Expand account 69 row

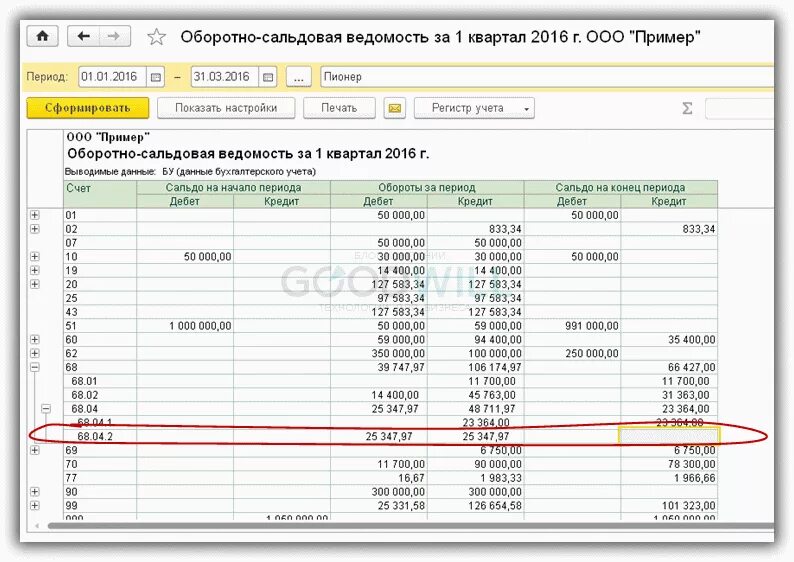point(34,450)
